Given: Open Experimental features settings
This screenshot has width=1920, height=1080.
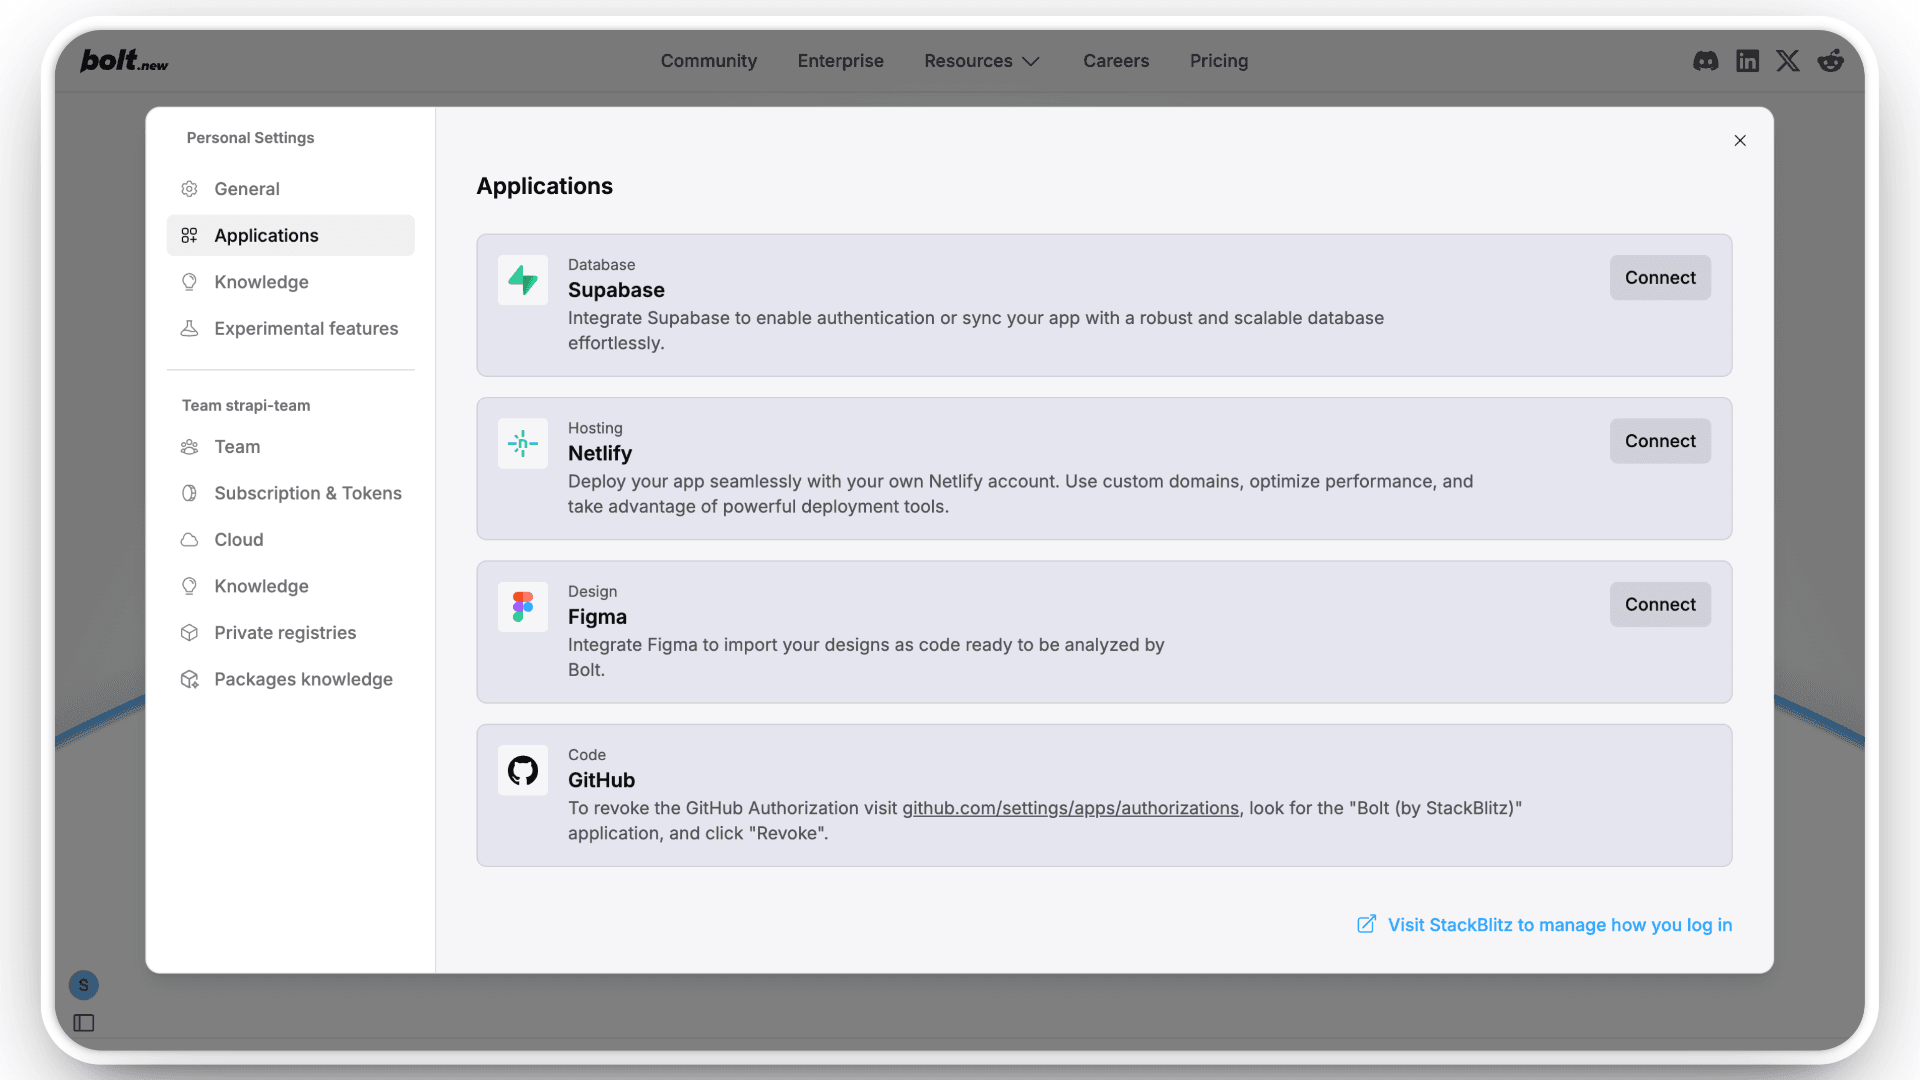Looking at the screenshot, I should [290, 329].
